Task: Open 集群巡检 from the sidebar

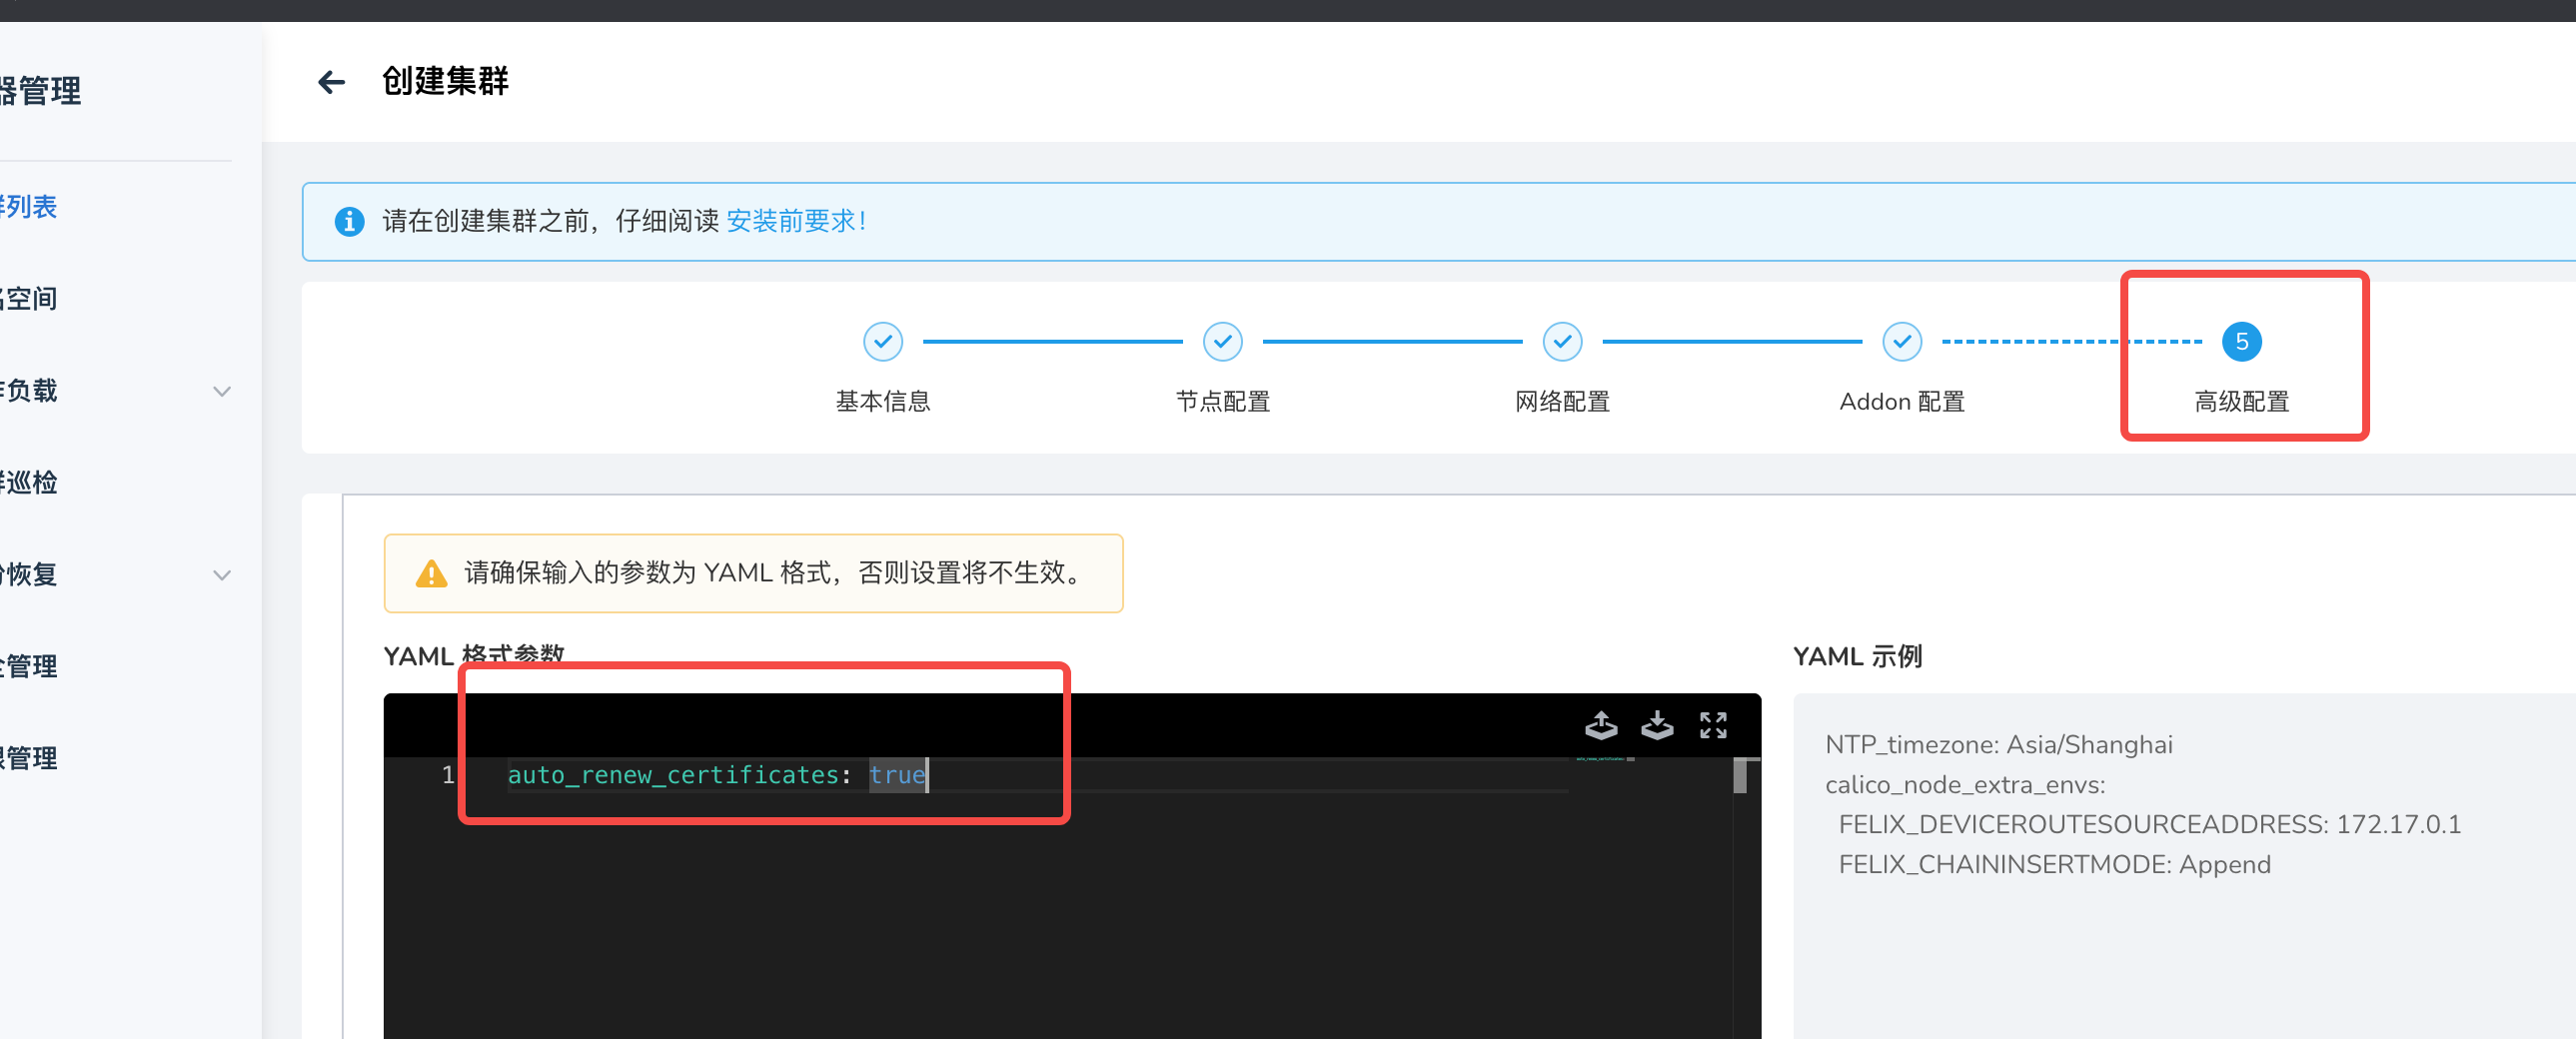Action: pyautogui.click(x=28, y=482)
